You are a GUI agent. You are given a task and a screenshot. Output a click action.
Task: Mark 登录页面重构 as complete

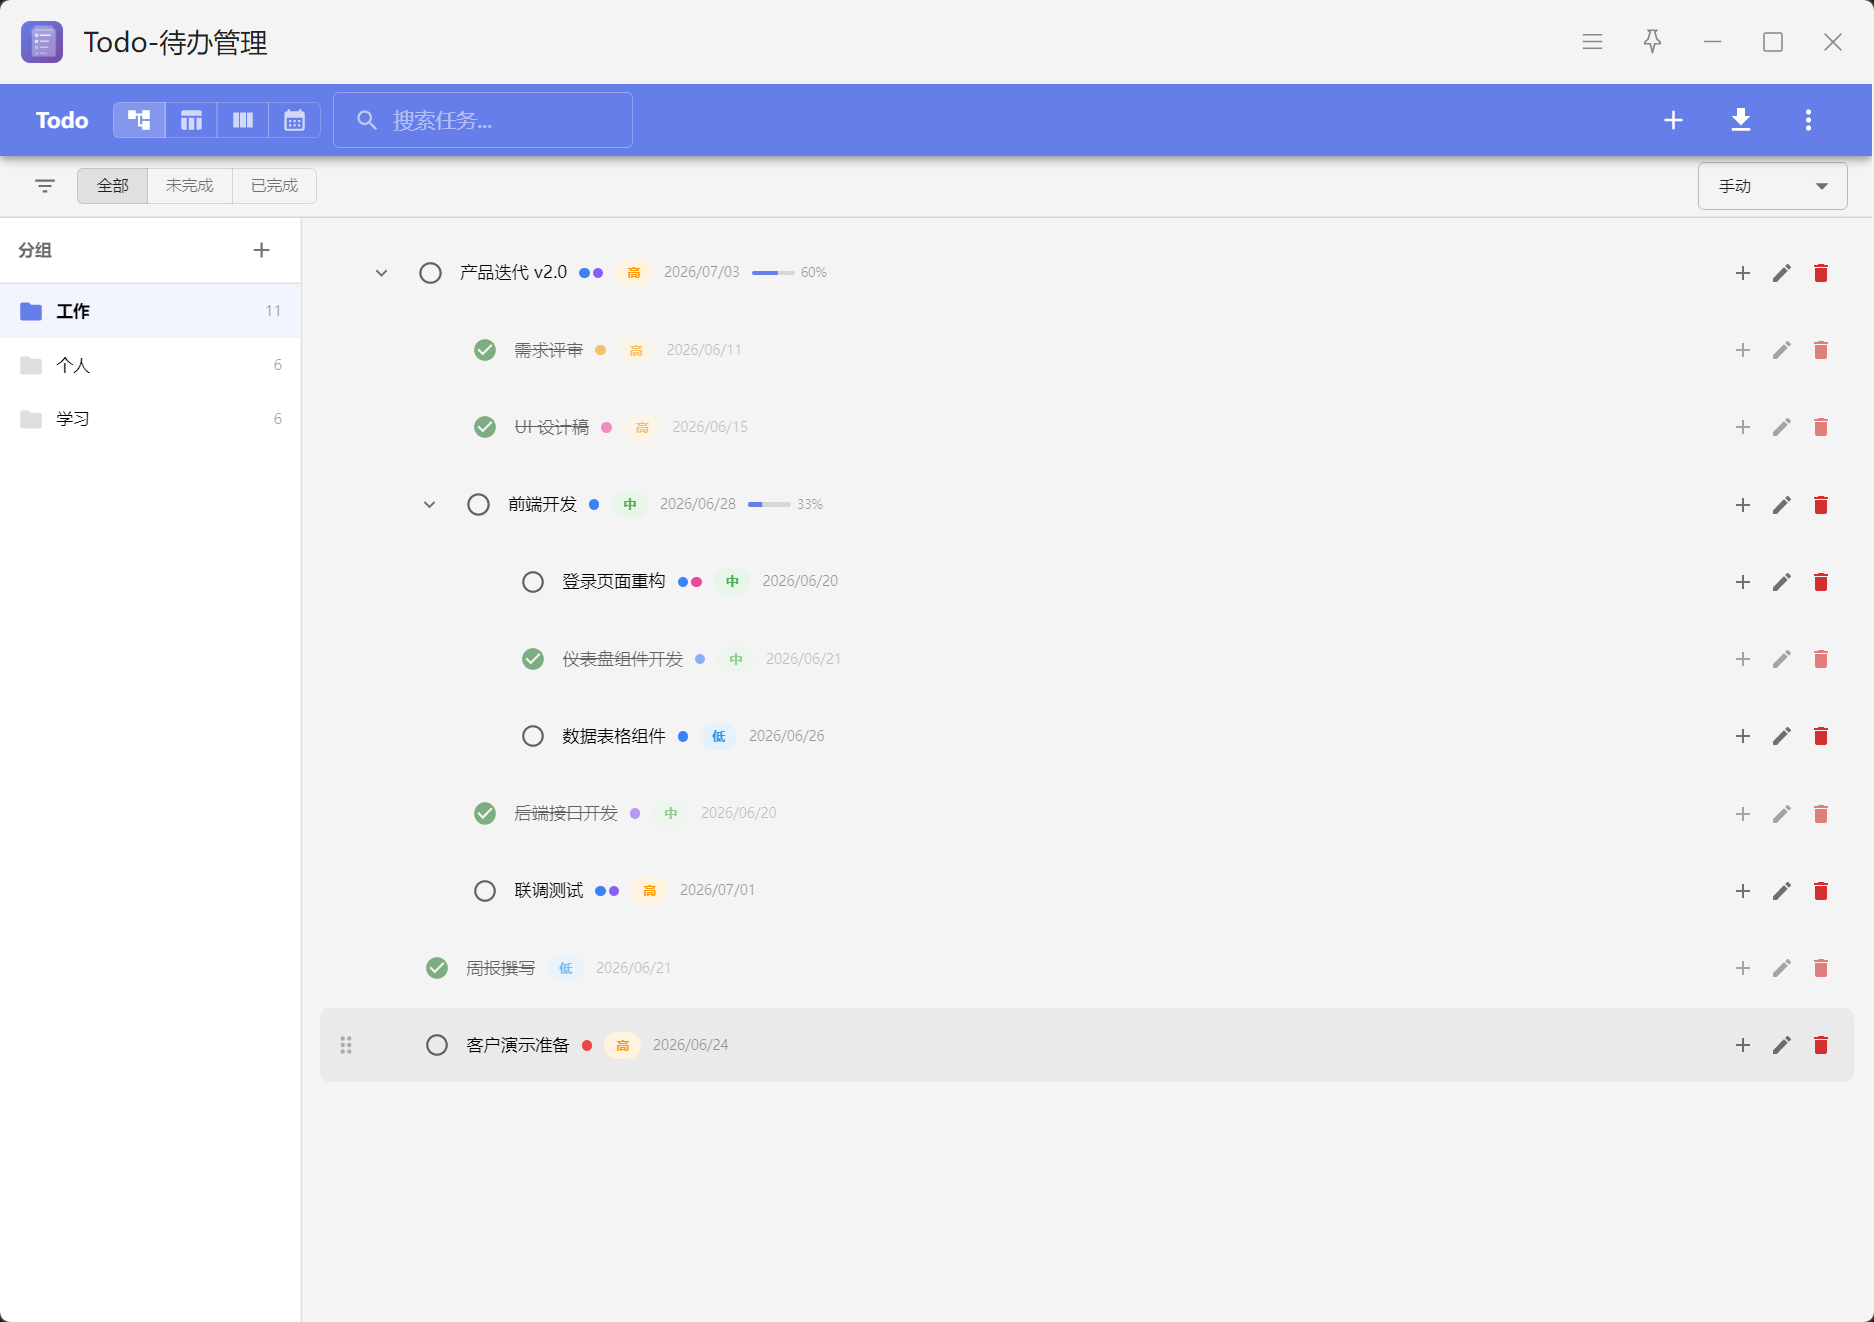coord(533,582)
